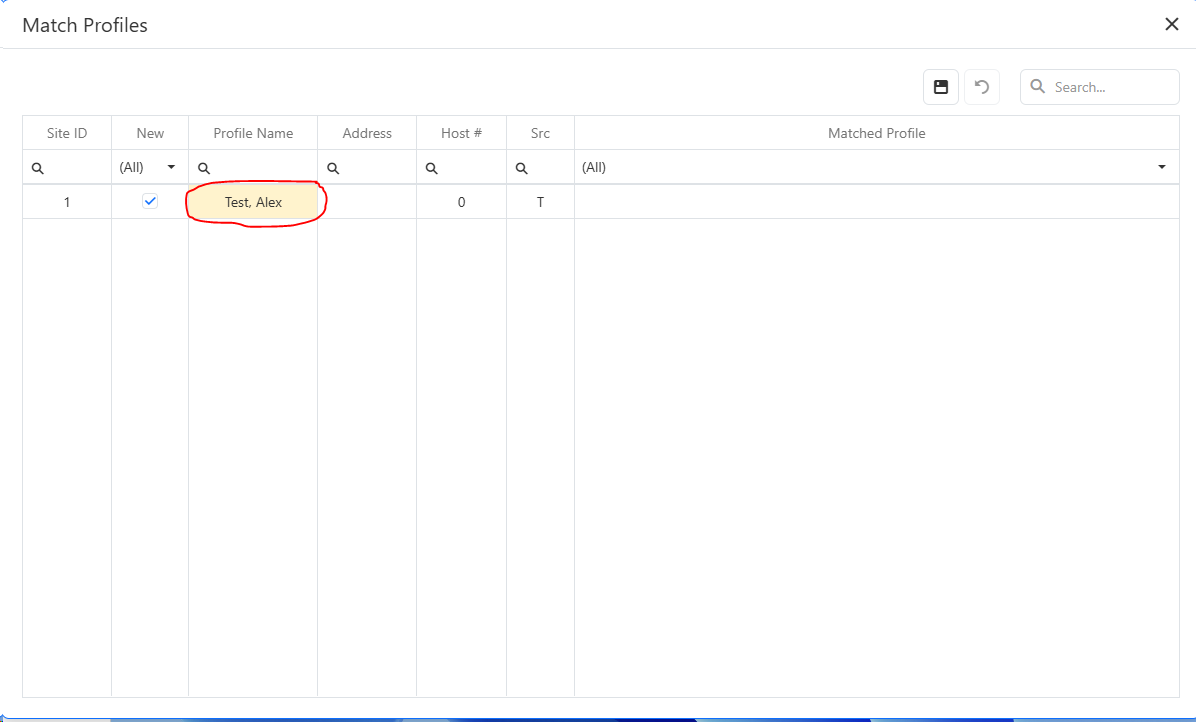Sort by Host # column header

coord(461,133)
